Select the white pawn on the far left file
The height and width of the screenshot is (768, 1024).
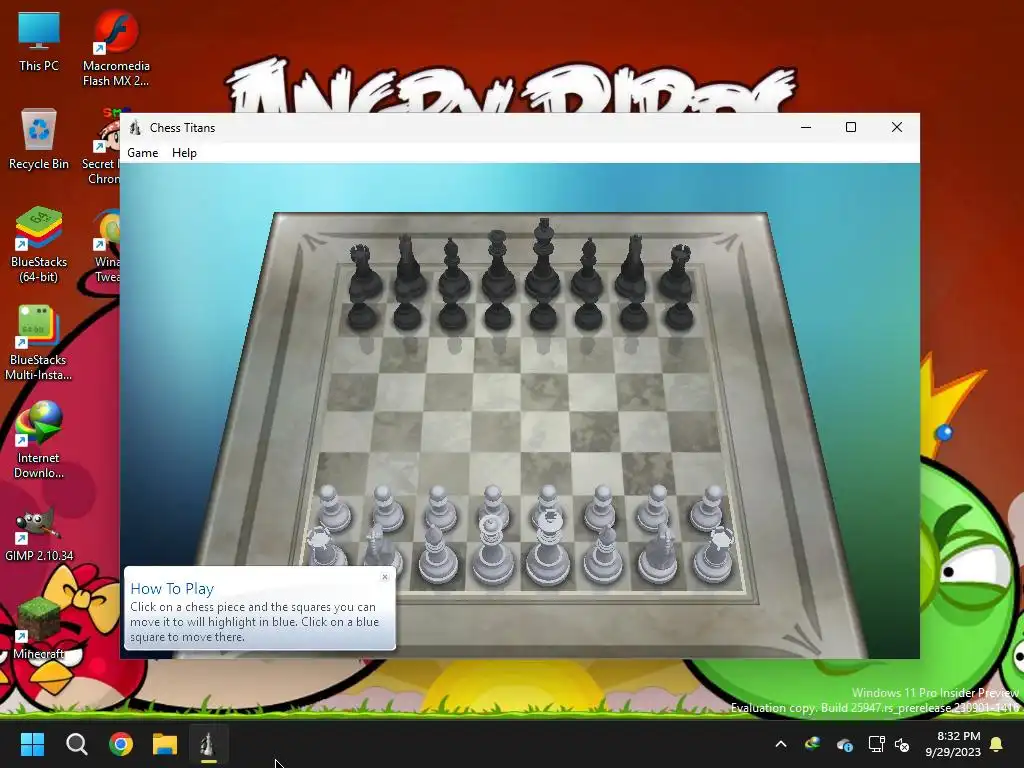333,508
